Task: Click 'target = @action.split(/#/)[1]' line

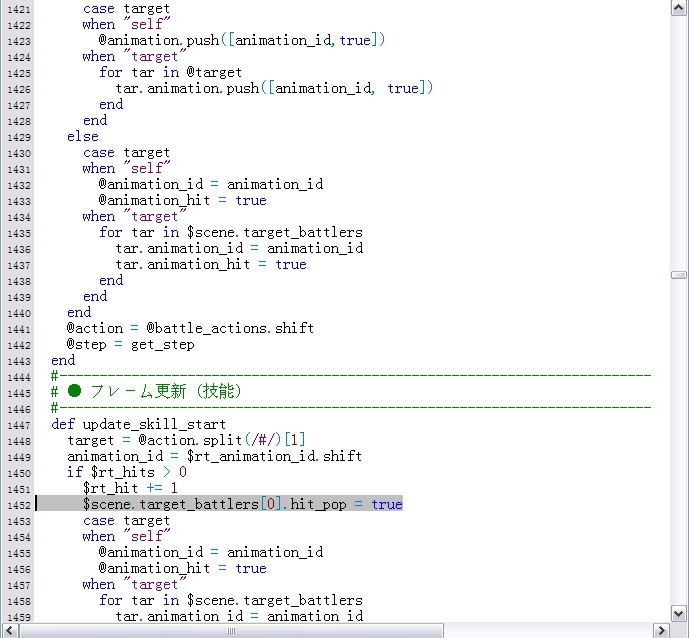Action: click(186, 440)
